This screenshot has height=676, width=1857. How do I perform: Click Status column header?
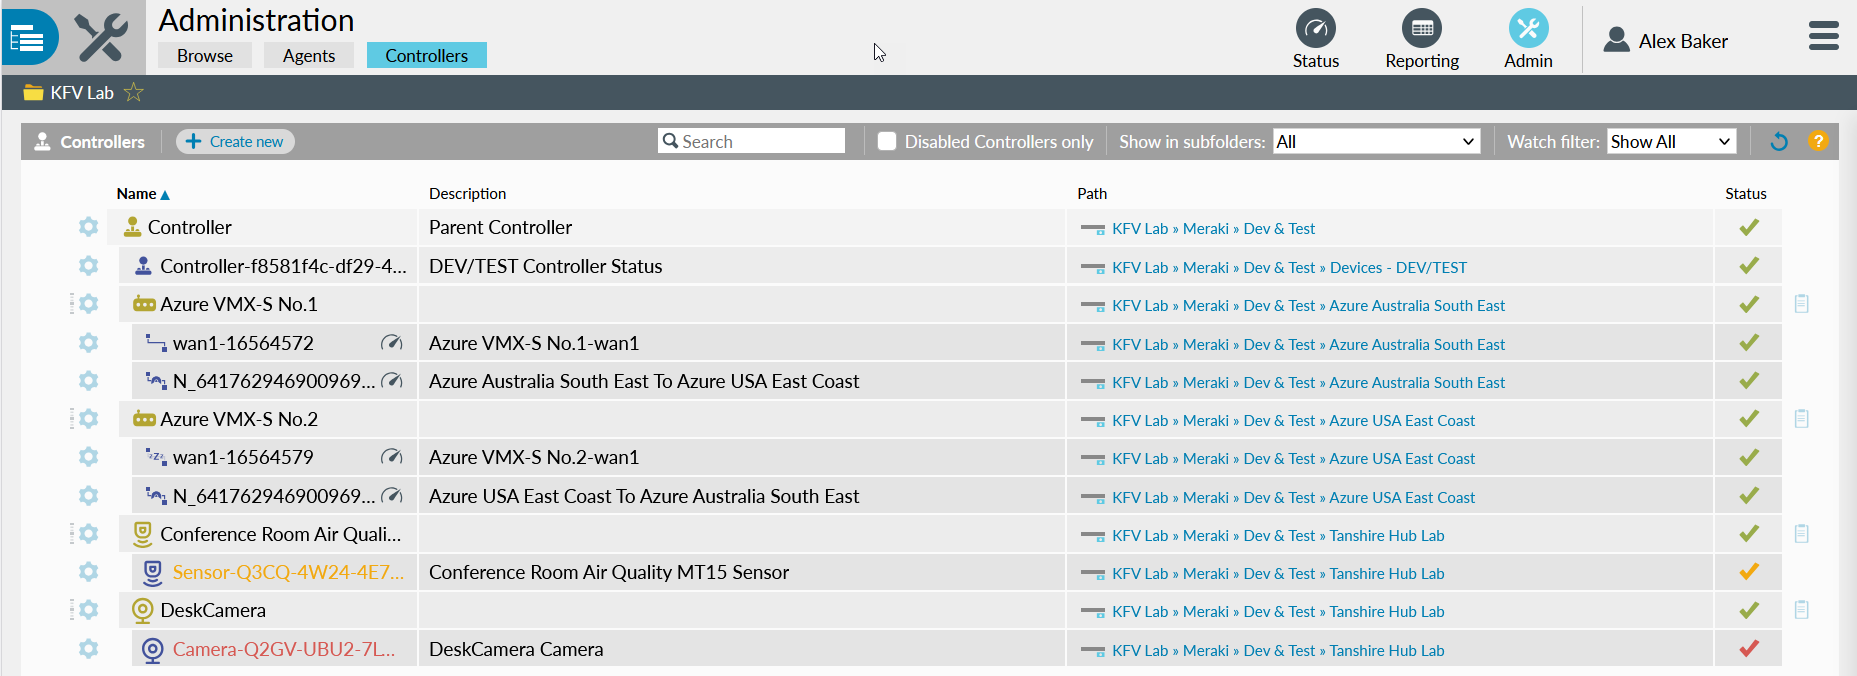(1745, 194)
